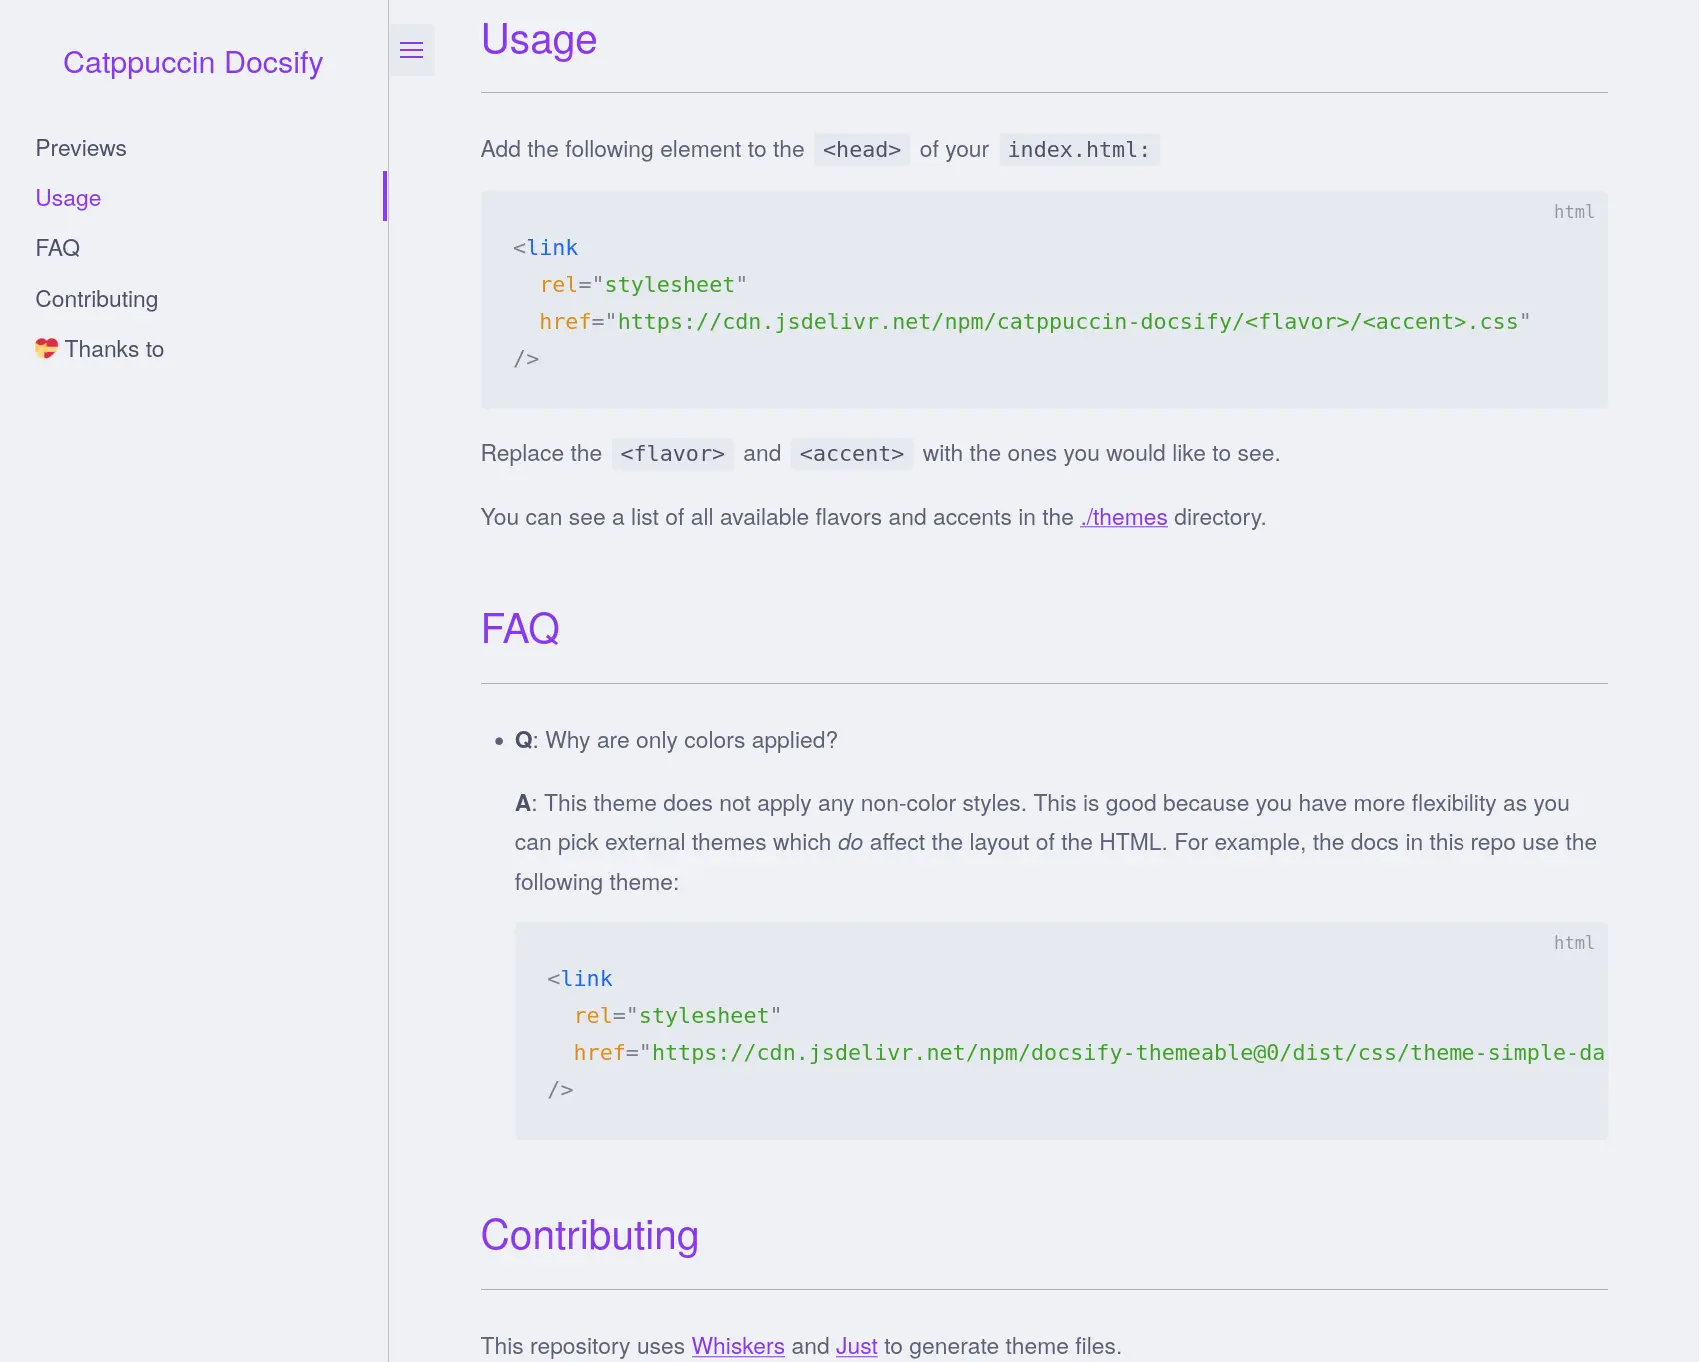Open the Catppuccin Docsify home title
The image size is (1700, 1362).
pos(193,62)
